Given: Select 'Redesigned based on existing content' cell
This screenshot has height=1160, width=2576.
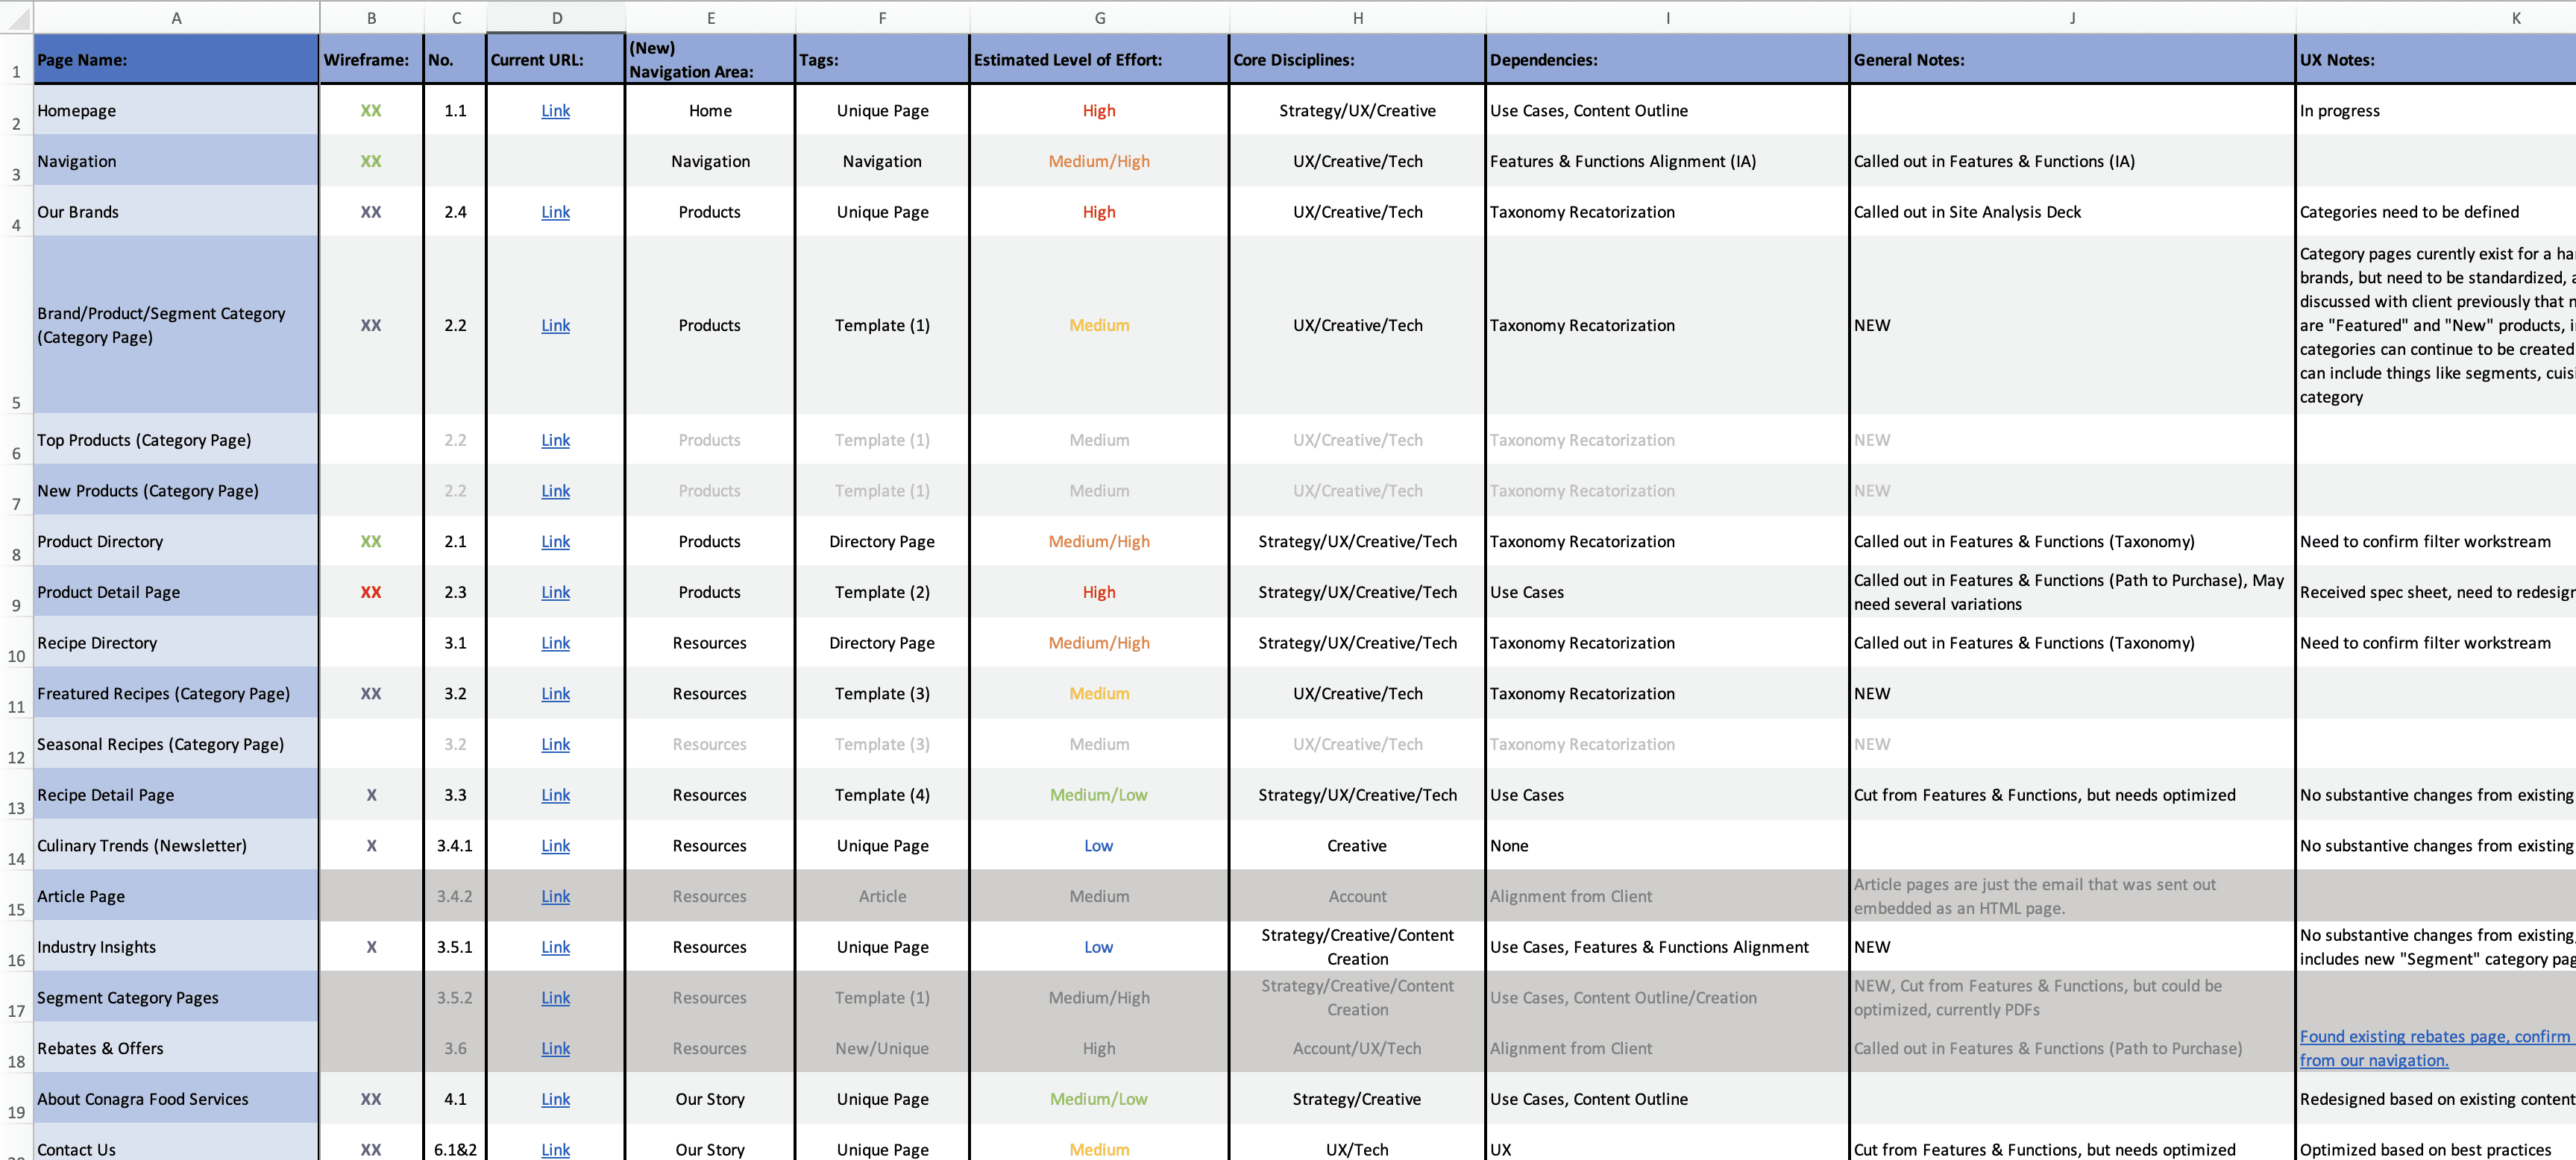Looking at the screenshot, I should [x=2436, y=1099].
